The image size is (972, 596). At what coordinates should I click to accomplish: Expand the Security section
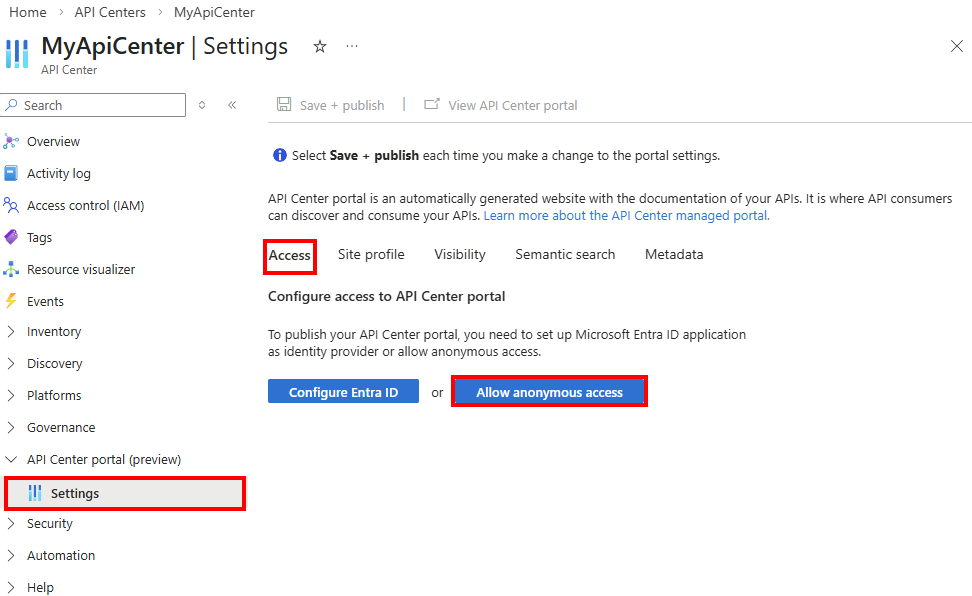click(50, 523)
